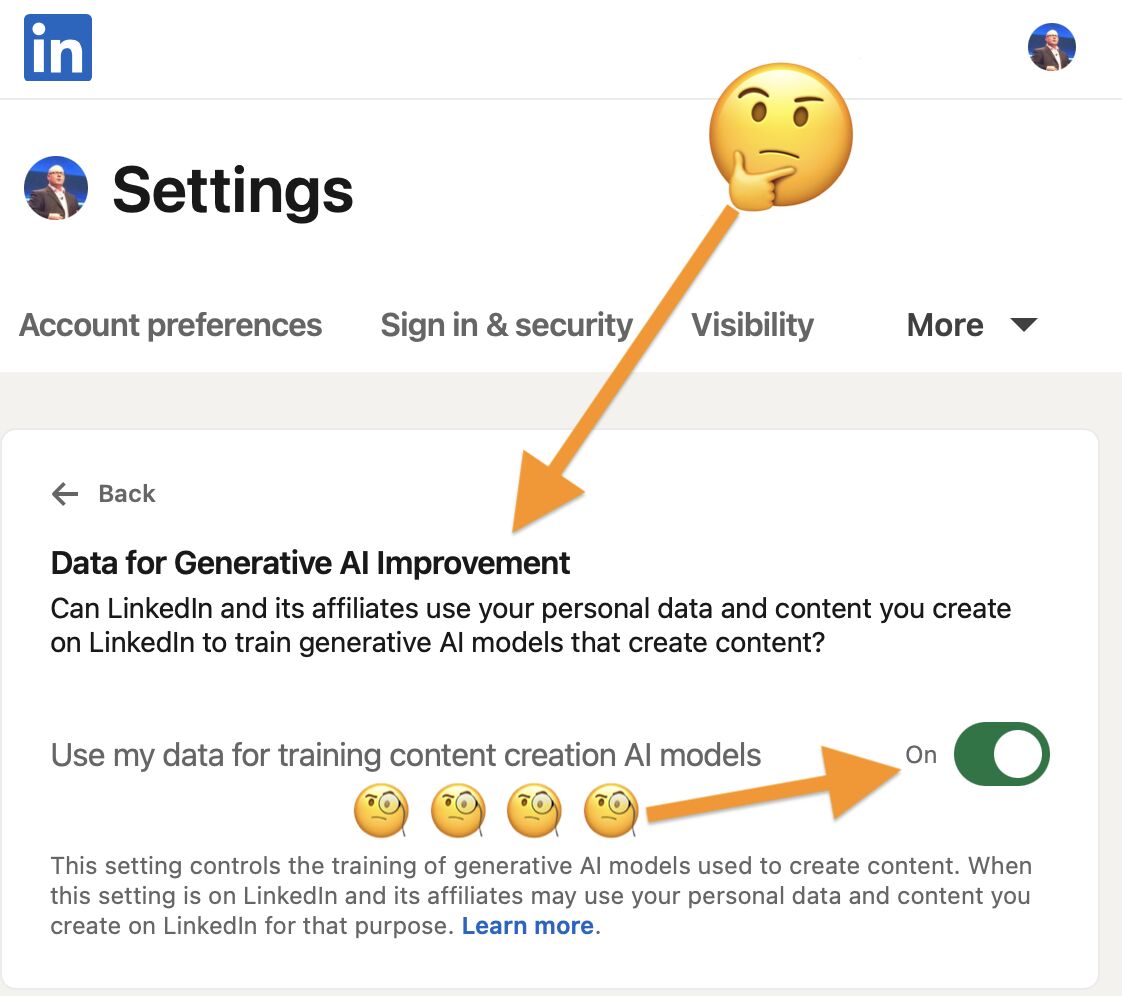Select the Visibility tab
The height and width of the screenshot is (996, 1122).
coord(753,325)
